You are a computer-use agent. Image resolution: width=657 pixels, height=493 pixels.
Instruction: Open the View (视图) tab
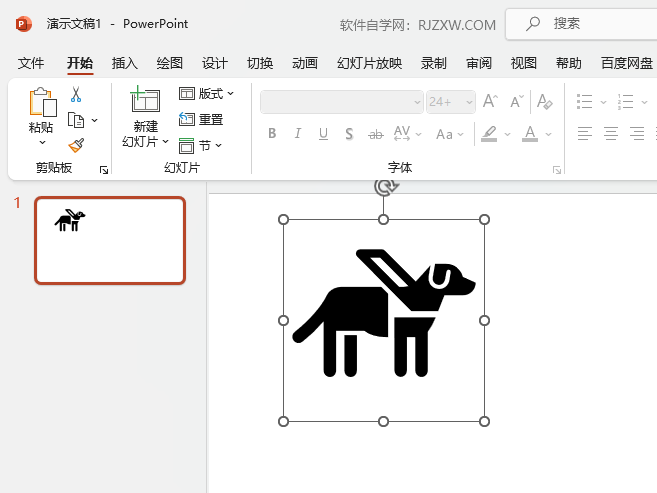pyautogui.click(x=524, y=63)
